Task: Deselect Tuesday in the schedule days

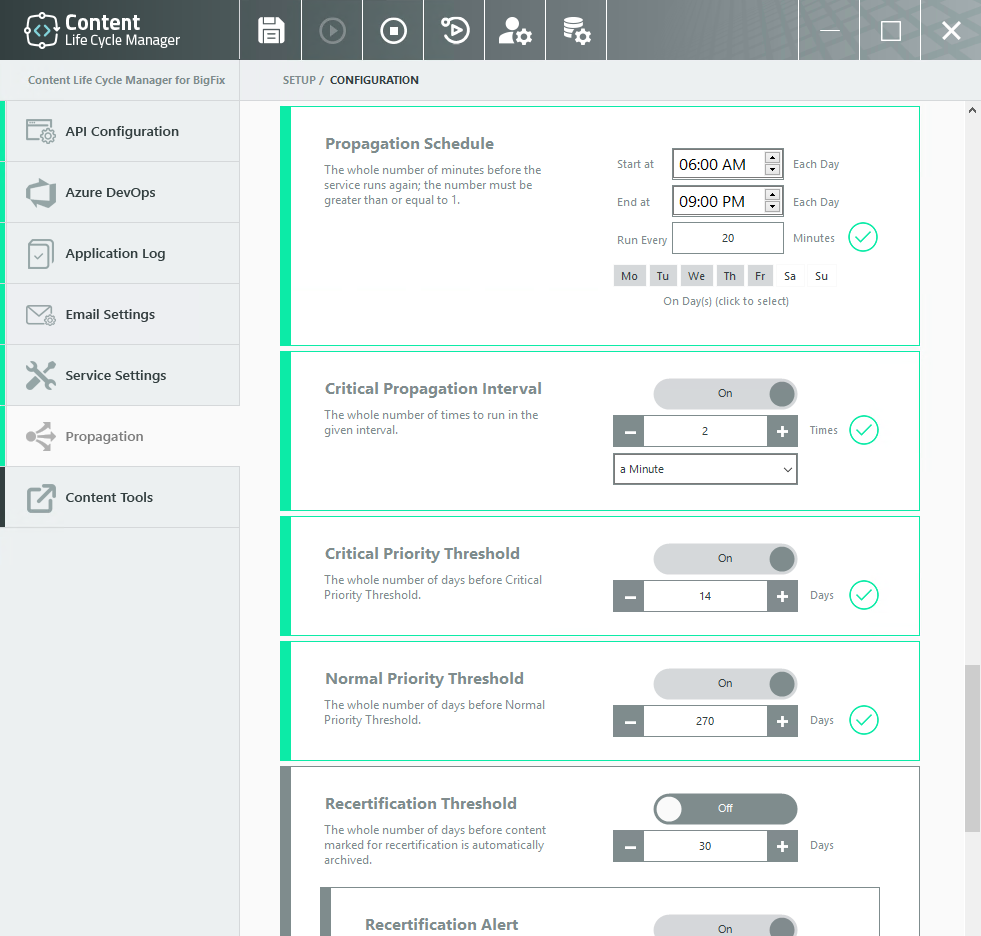Action: tap(663, 276)
